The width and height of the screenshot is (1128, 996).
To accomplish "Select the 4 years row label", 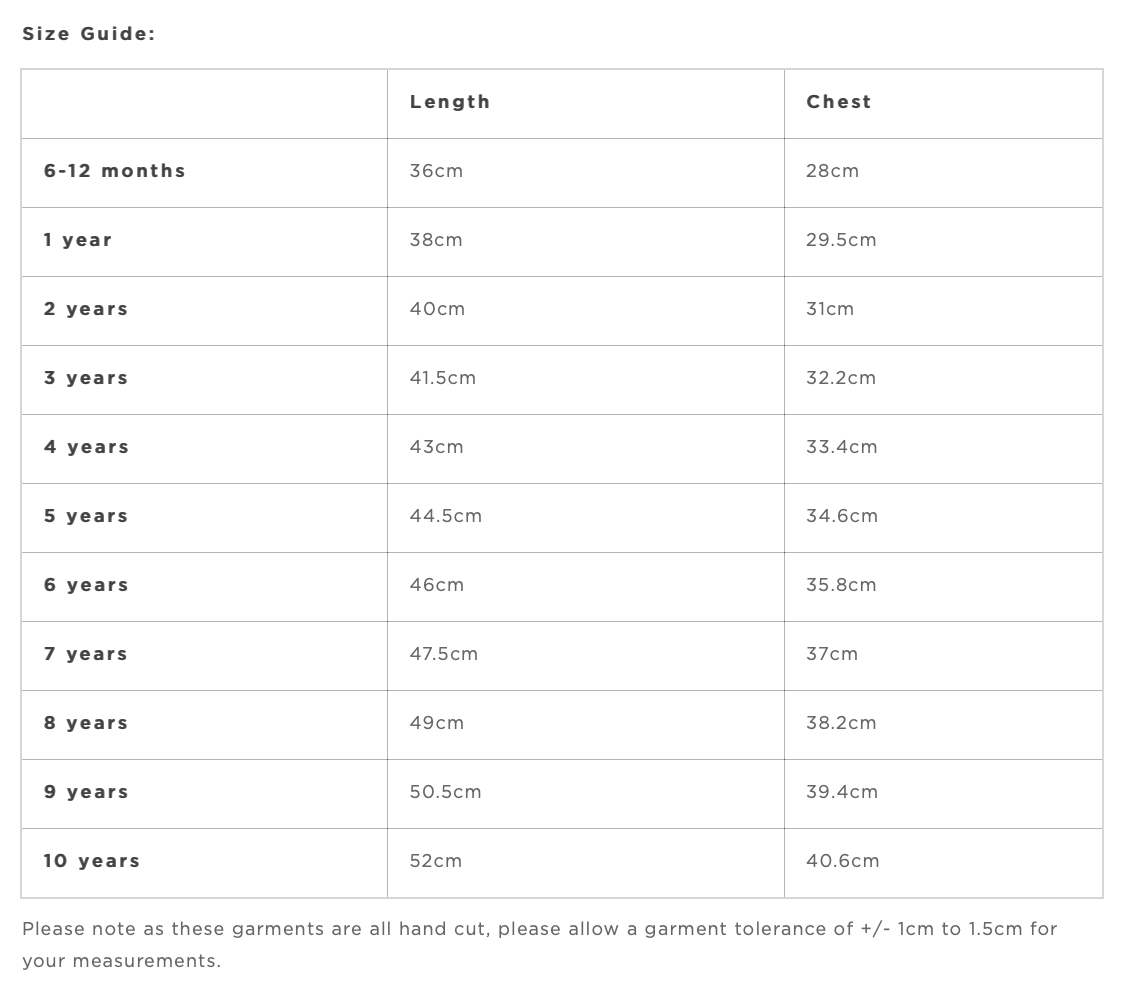I will click(x=86, y=447).
